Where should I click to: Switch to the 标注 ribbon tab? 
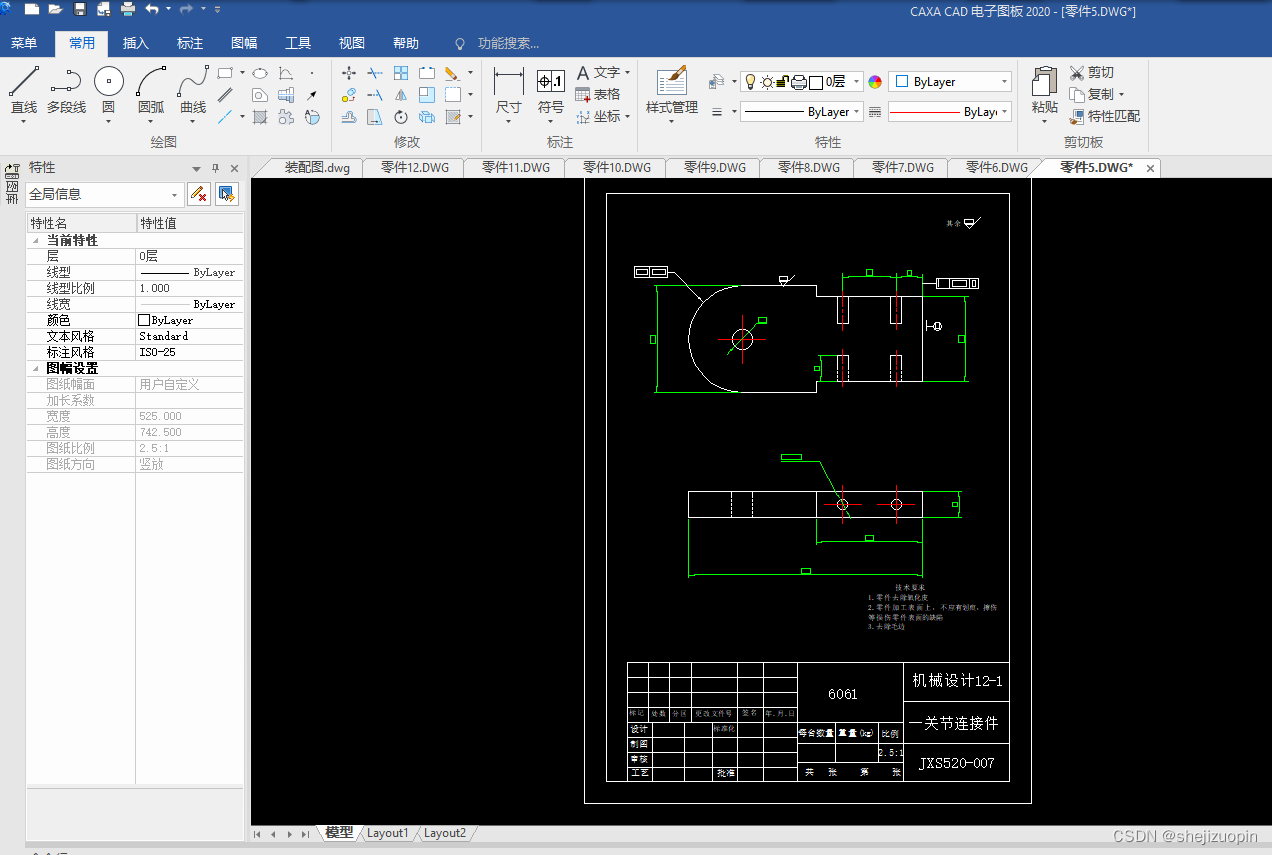point(190,43)
